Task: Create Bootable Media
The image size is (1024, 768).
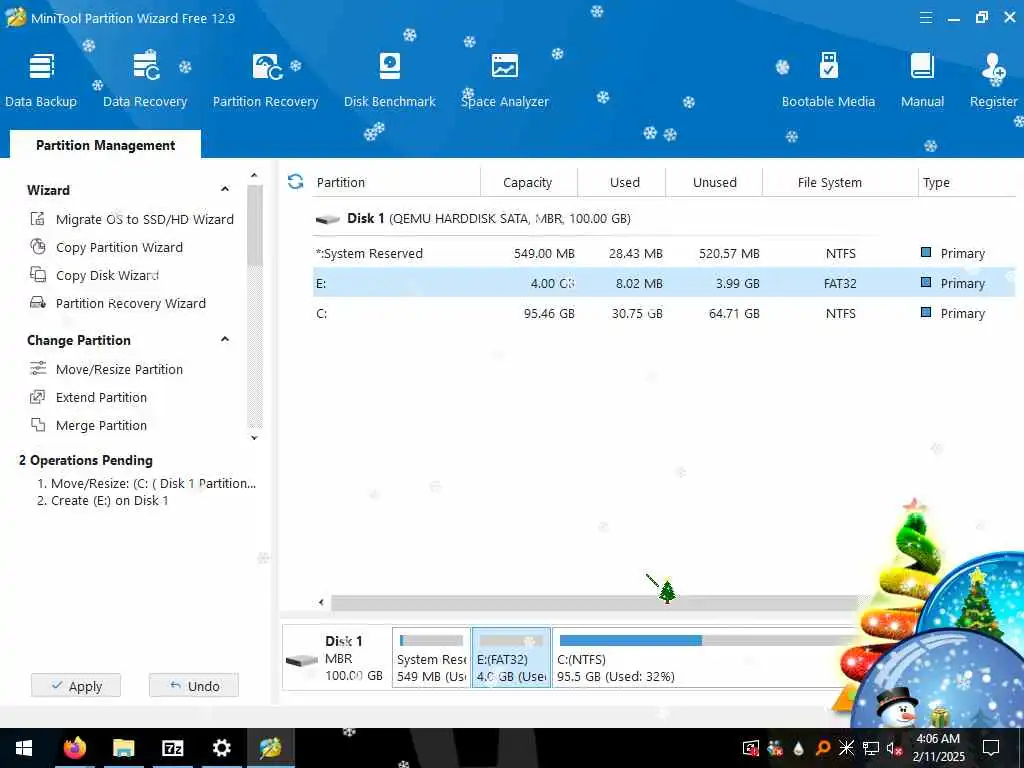Action: coord(828,80)
